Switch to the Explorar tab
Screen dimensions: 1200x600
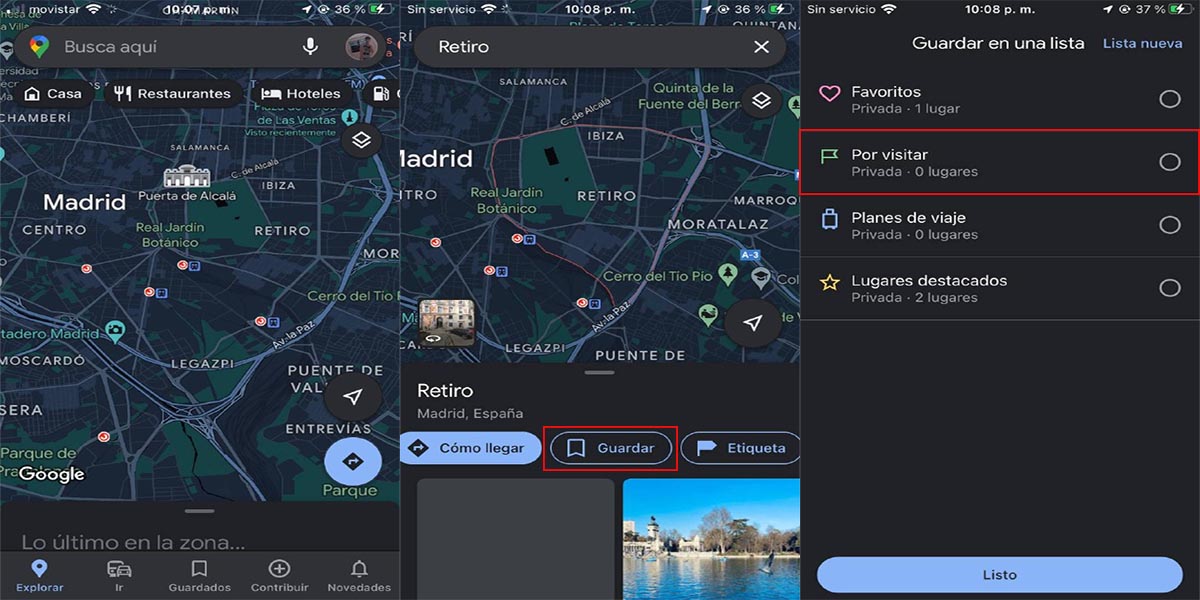pyautogui.click(x=40, y=576)
